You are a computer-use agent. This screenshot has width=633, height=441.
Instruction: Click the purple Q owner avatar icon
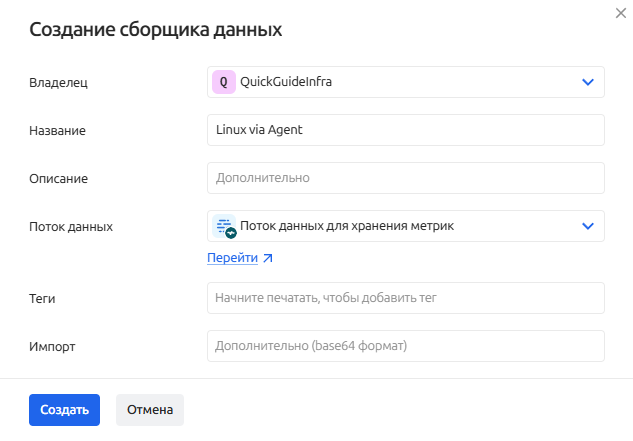tap(223, 82)
